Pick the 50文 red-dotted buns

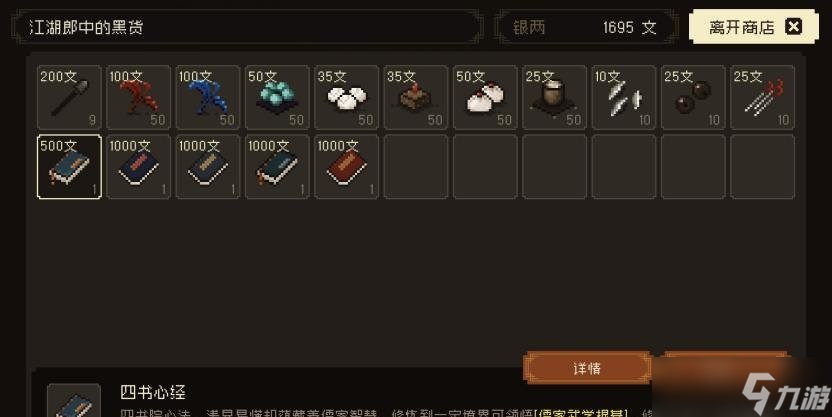click(485, 98)
